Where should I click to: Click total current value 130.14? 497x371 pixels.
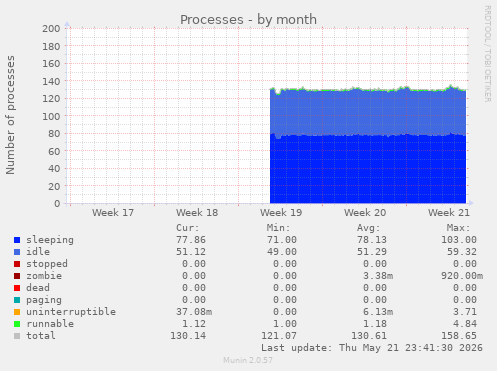click(x=188, y=336)
